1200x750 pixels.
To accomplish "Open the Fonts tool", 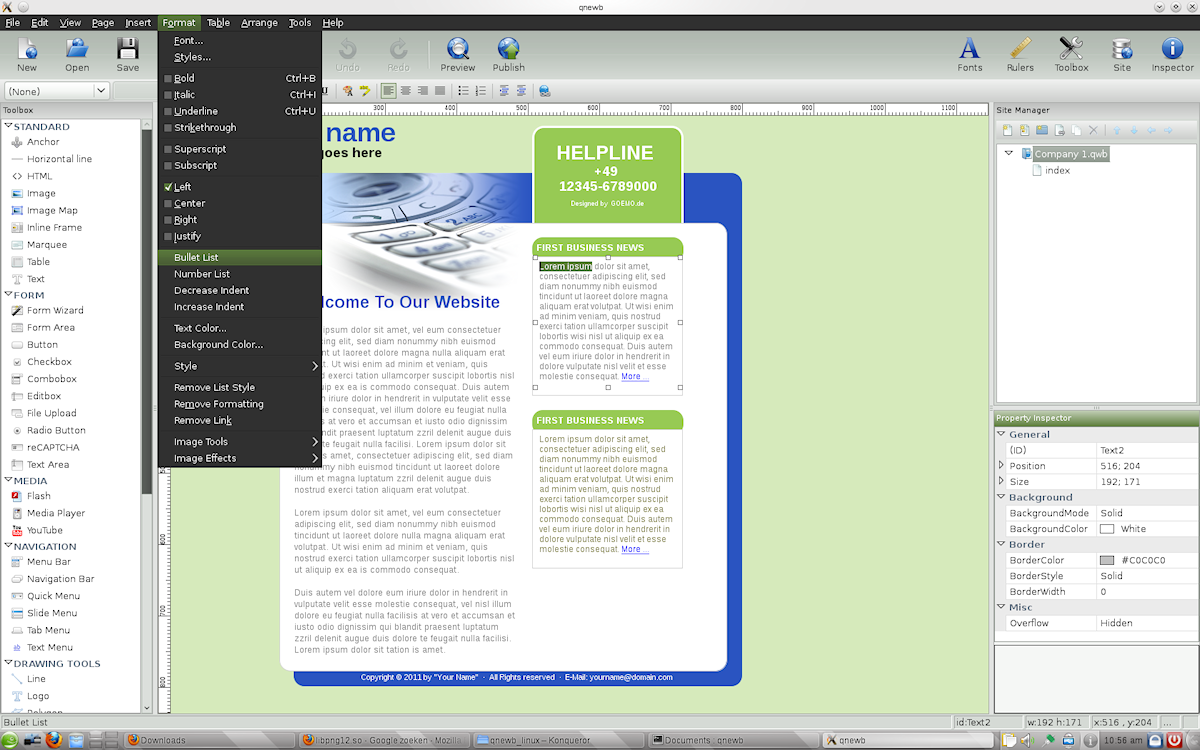I will coord(969,54).
